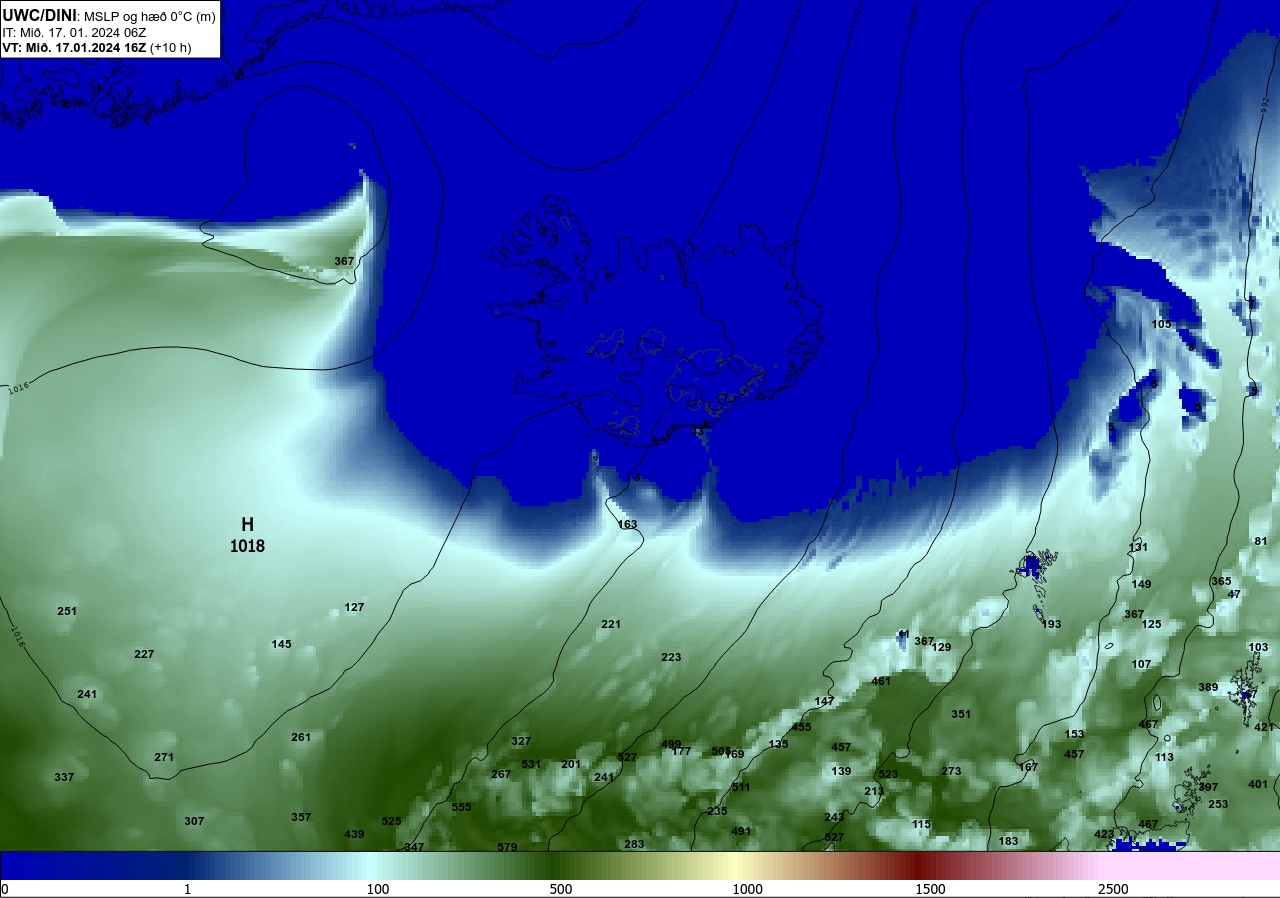Click the 147 height label
Image resolution: width=1280 pixels, height=898 pixels.
tap(824, 701)
